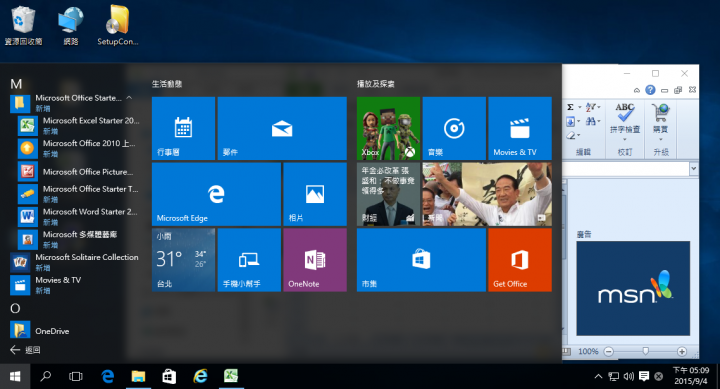This screenshot has width=720, height=389.
Task: Click the Find & Select binoculars icon
Action: point(591,121)
